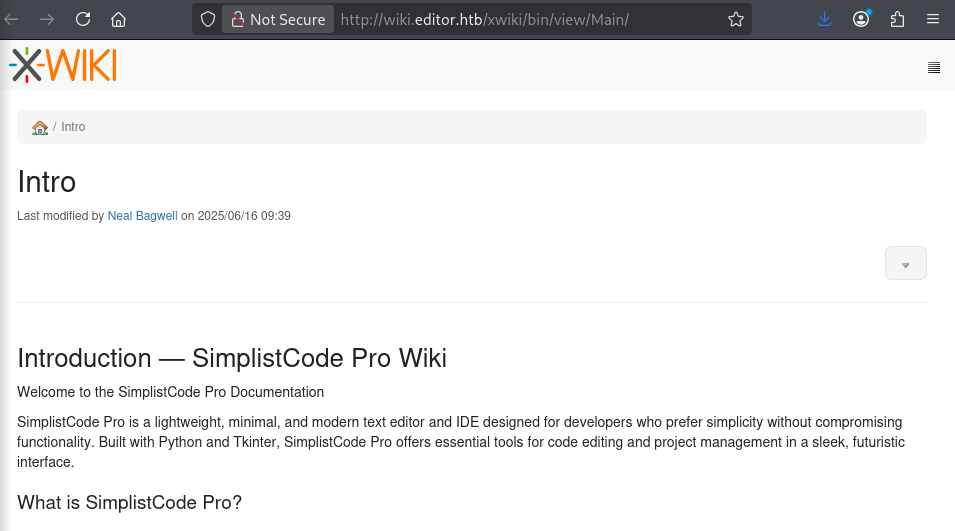Reload the current wiki page
This screenshot has height=531, width=955.
point(83,19)
